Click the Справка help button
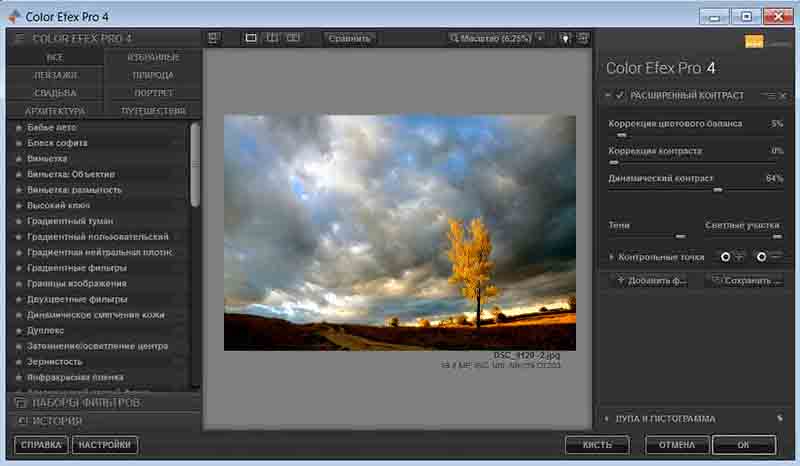Screen dimensions: 800x466 (41, 445)
